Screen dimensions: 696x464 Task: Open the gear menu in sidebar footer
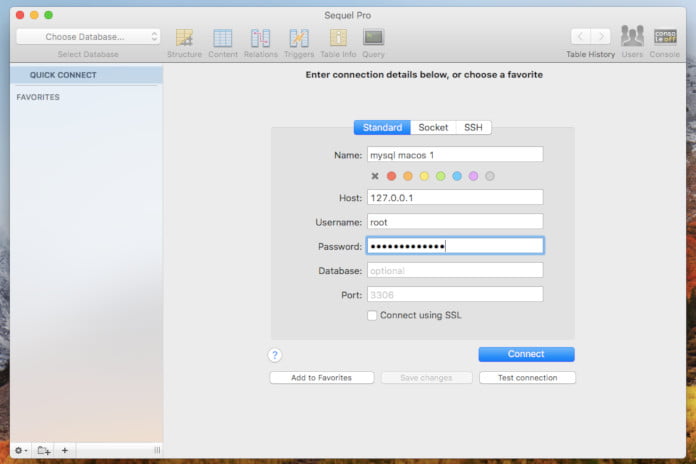pyautogui.click(x=21, y=450)
